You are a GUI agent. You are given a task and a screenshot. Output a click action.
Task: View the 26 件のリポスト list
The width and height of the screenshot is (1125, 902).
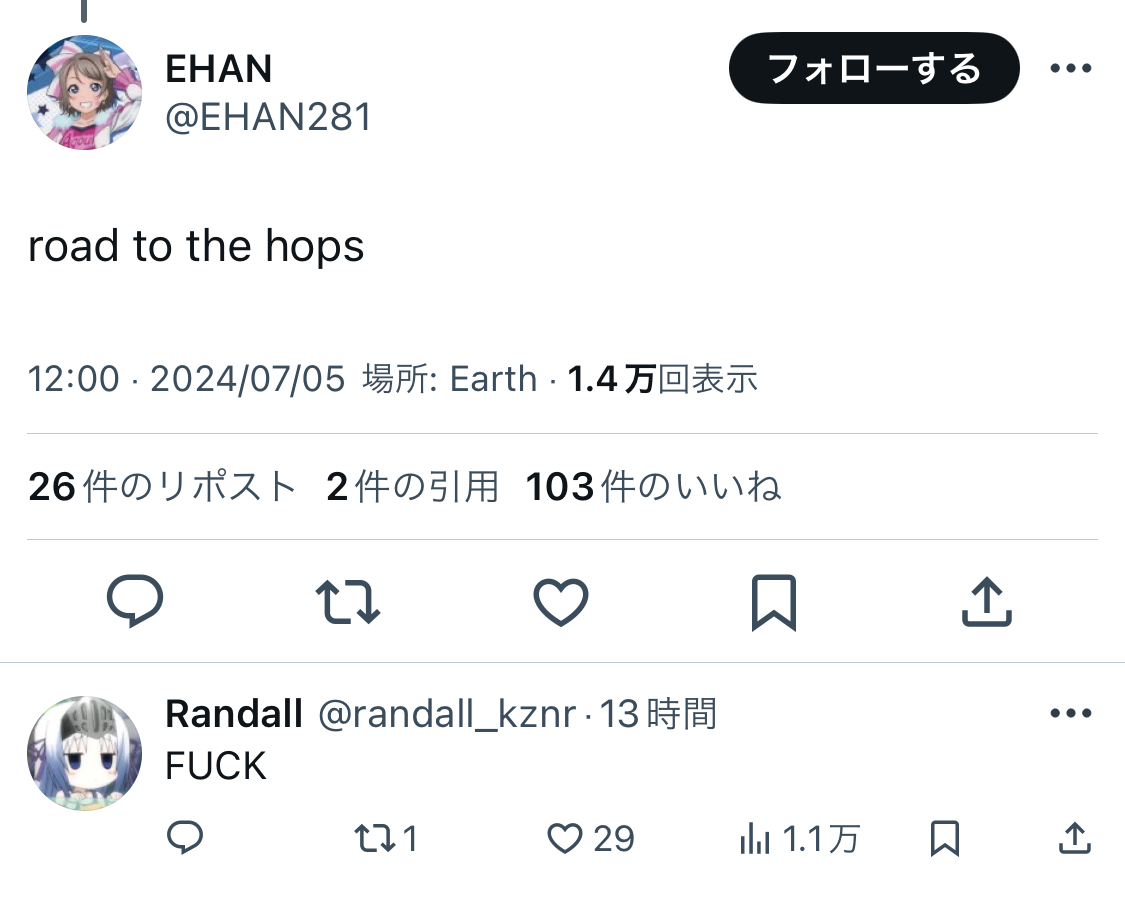163,487
